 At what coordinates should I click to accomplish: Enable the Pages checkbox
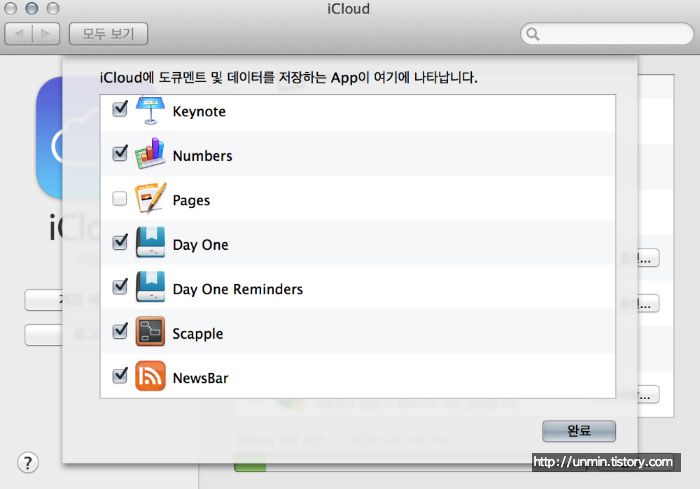click(120, 198)
